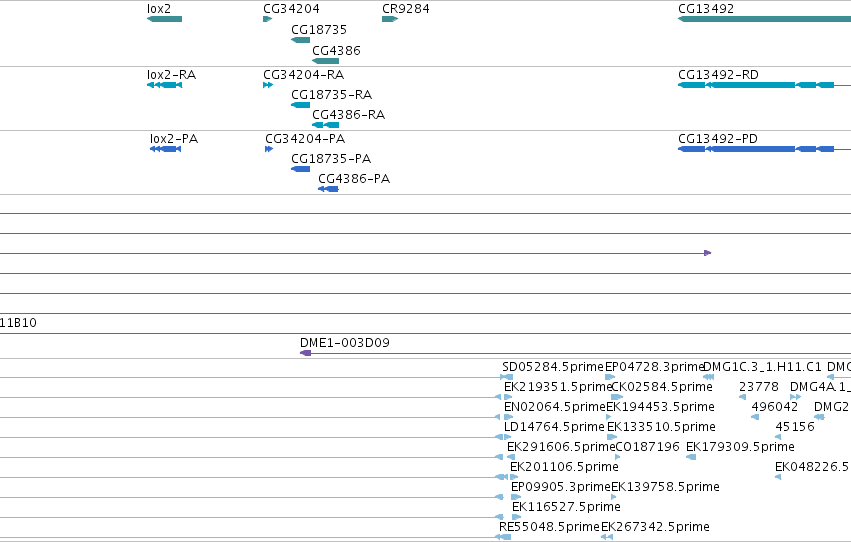Click the 45156 feature label
Image resolution: width=851 pixels, height=542 pixels.
click(x=795, y=427)
